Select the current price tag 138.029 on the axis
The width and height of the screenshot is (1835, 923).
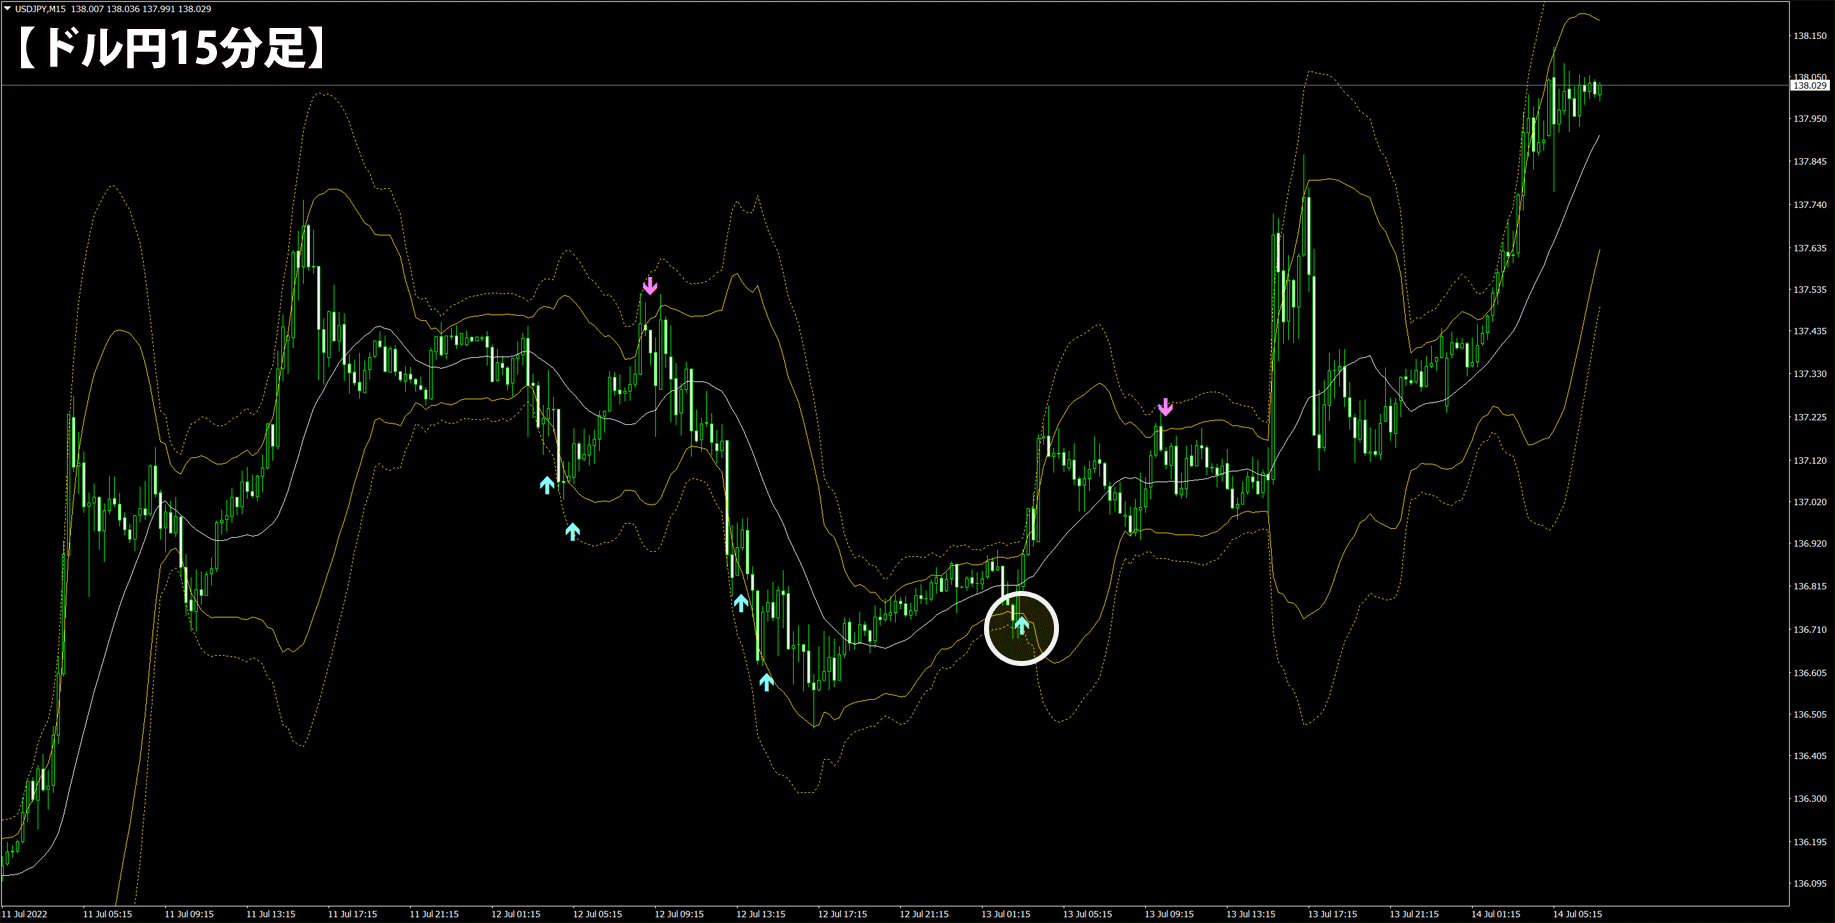pyautogui.click(x=1810, y=86)
